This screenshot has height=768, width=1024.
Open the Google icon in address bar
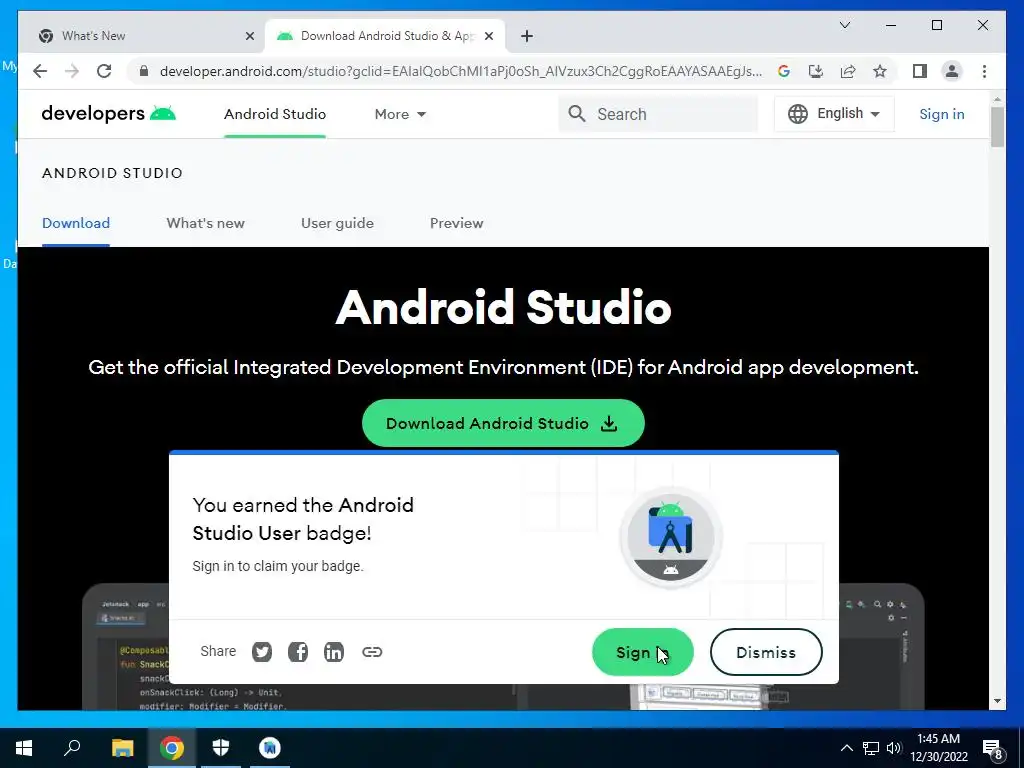(x=784, y=71)
